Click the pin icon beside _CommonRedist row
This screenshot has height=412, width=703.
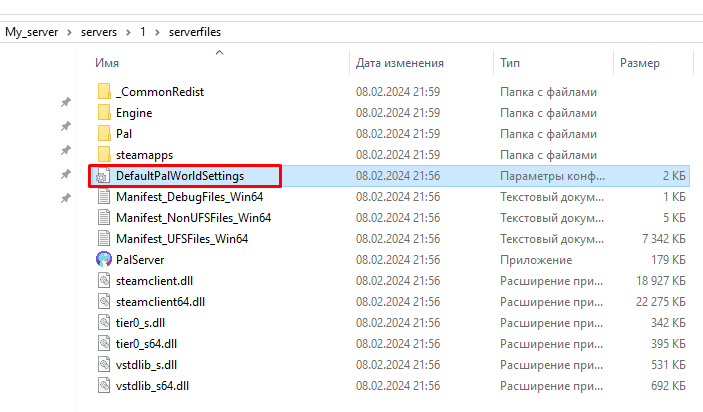pos(66,102)
